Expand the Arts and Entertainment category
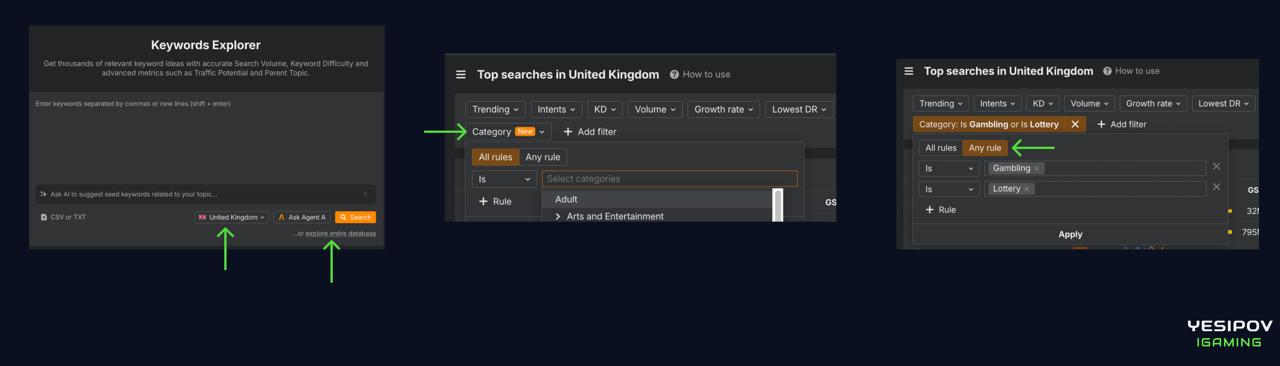1280x366 pixels. [558, 216]
